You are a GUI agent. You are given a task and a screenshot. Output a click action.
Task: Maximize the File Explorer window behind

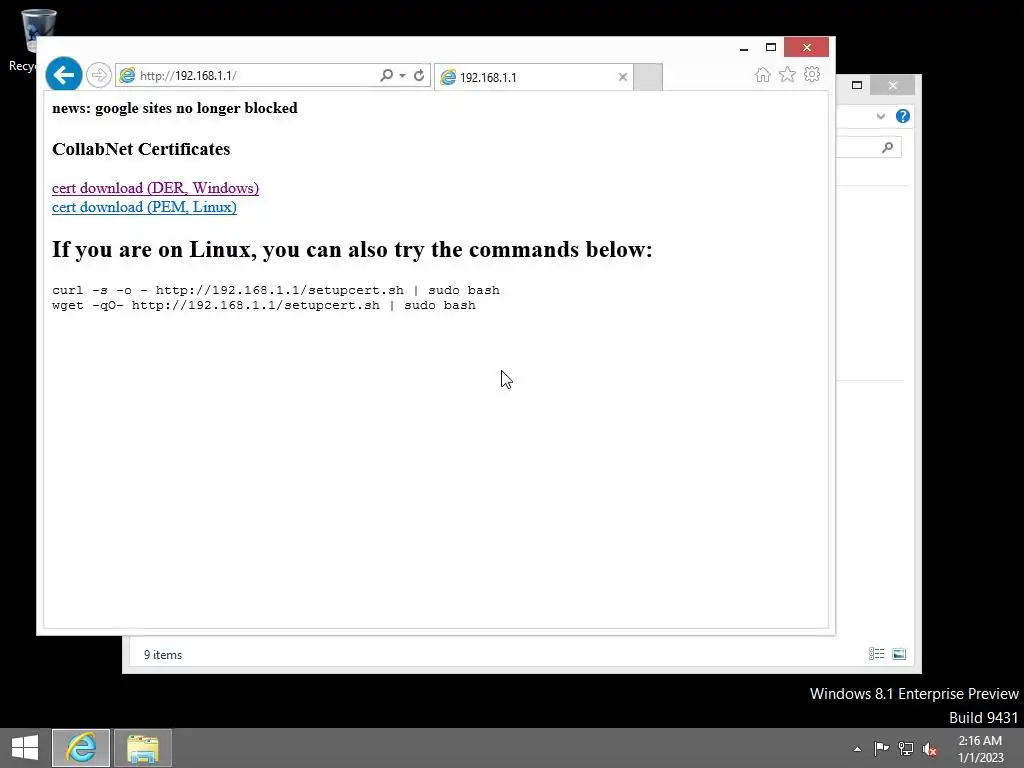point(857,85)
